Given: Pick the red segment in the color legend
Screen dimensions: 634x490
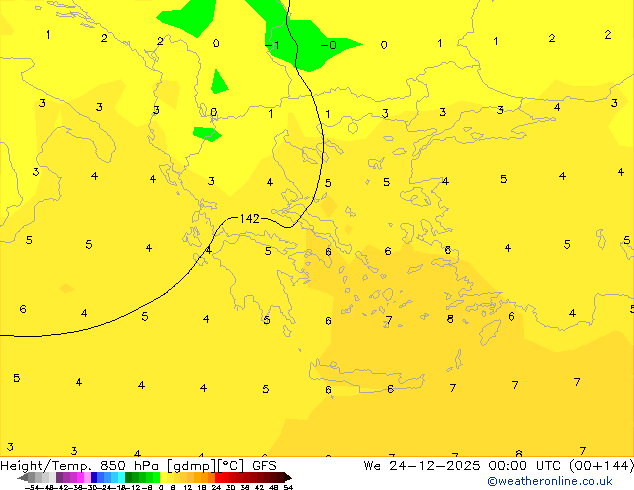Looking at the screenshot, I should 230,477.
